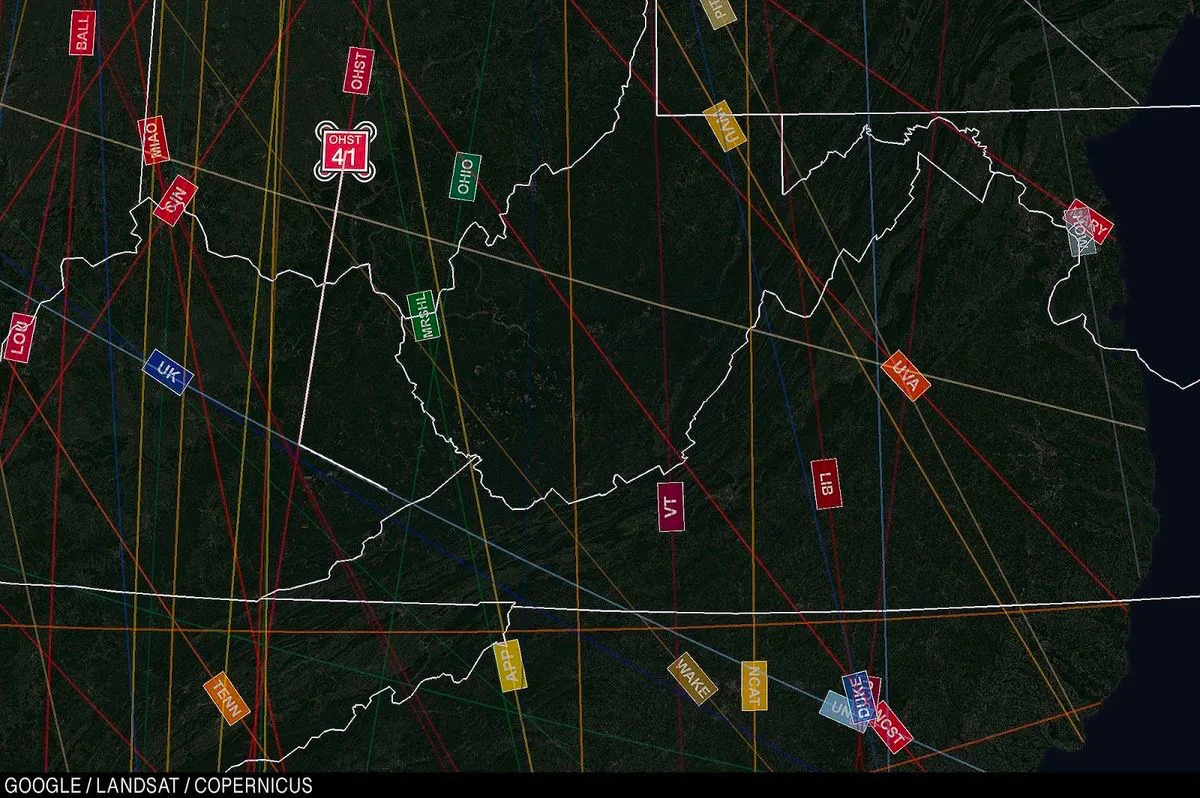Pick the CIN marker on the map

(175, 200)
